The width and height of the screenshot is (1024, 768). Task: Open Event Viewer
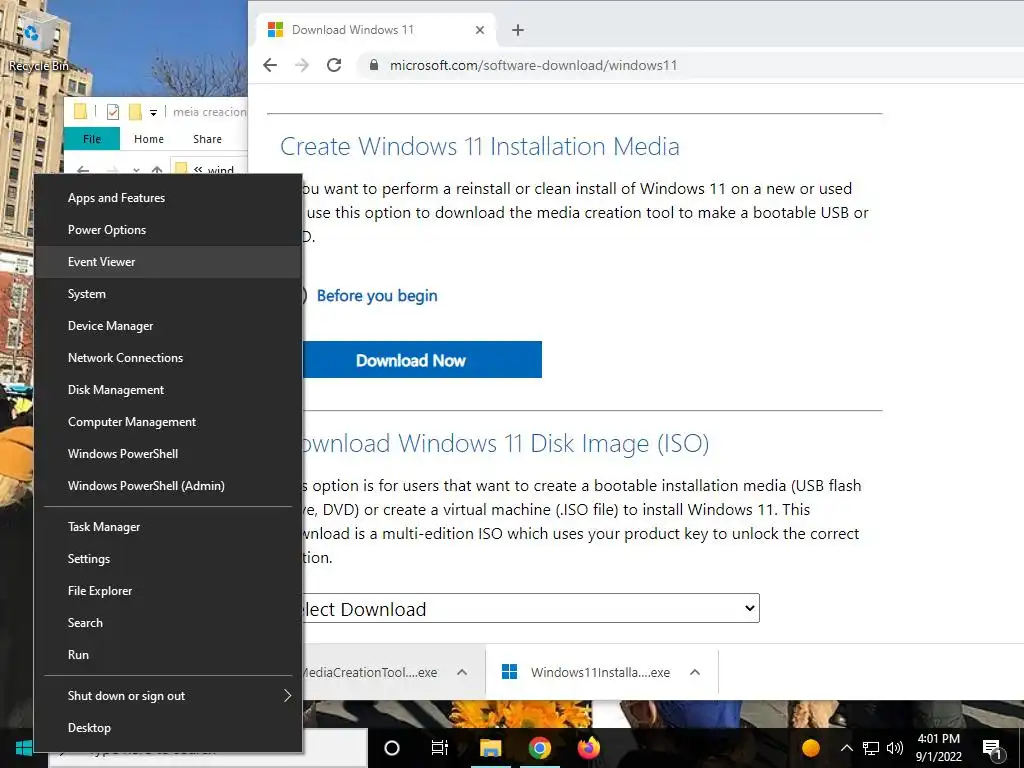point(168,262)
